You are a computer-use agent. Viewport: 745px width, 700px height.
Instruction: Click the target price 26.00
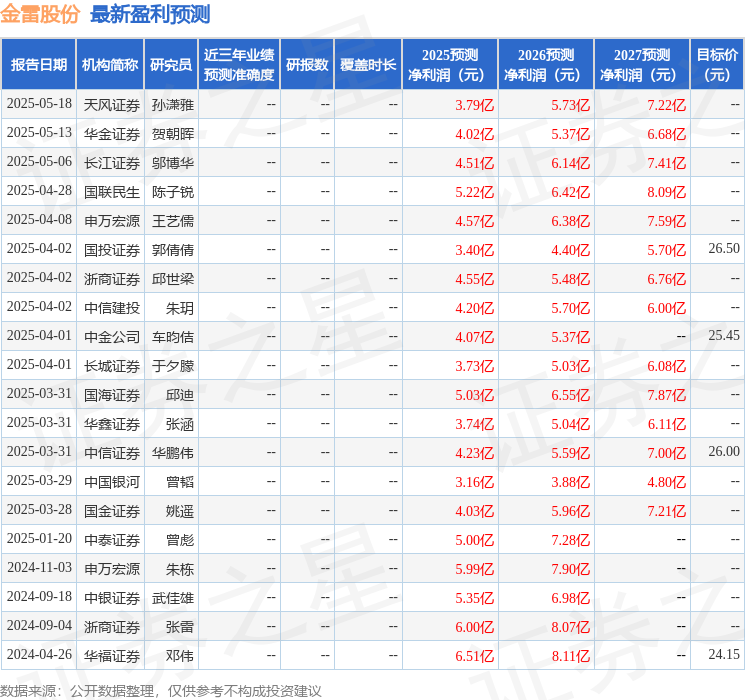[x=724, y=451]
